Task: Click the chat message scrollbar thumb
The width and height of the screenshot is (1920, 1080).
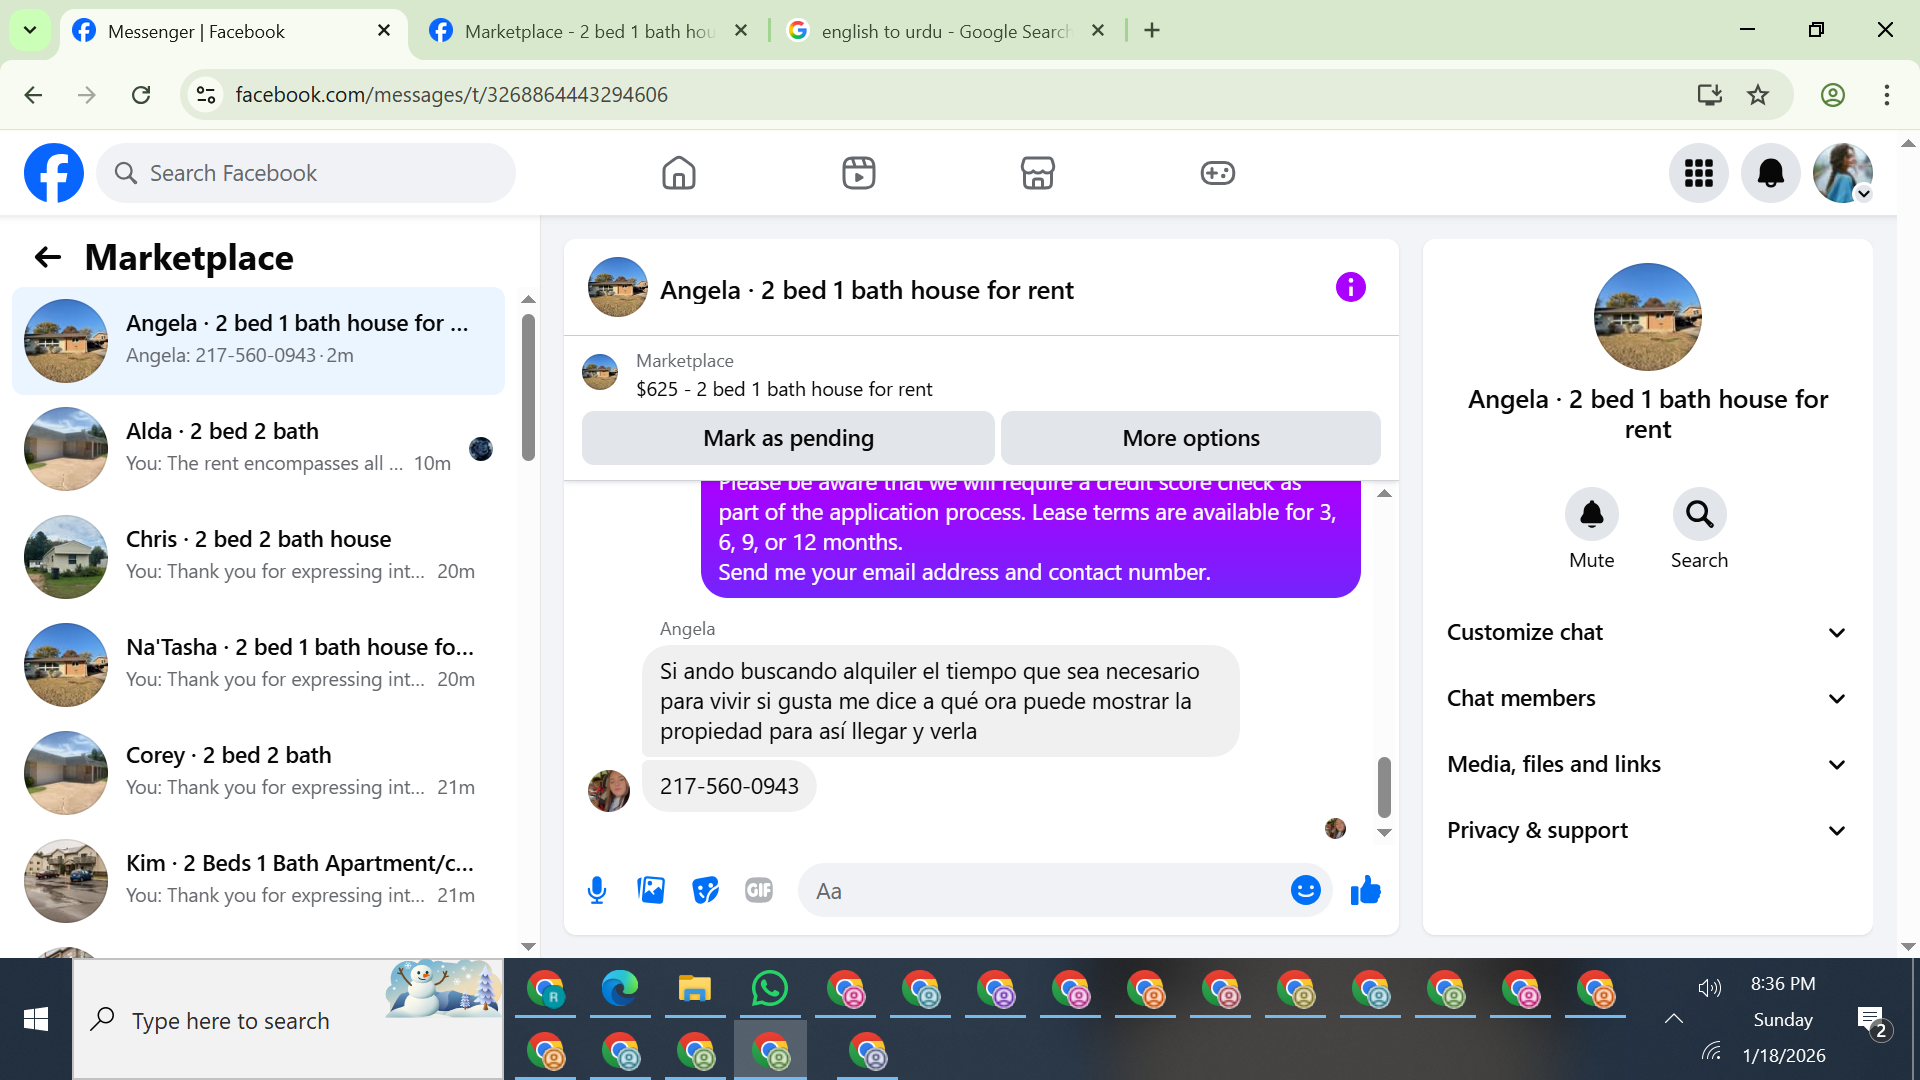Action: [1384, 787]
